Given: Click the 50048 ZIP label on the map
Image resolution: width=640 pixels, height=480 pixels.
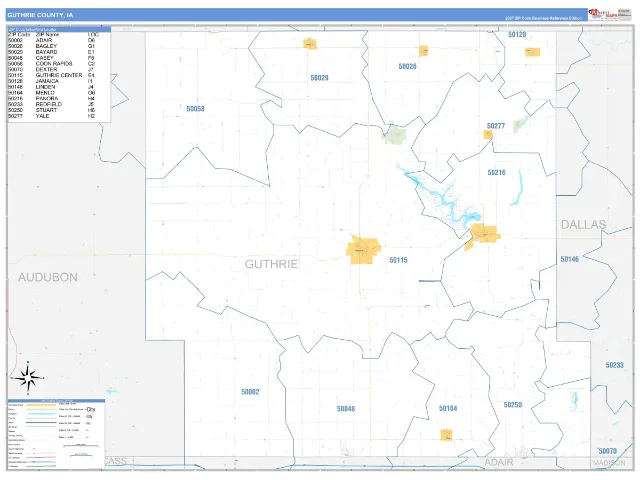Looking at the screenshot, I should [x=346, y=409].
